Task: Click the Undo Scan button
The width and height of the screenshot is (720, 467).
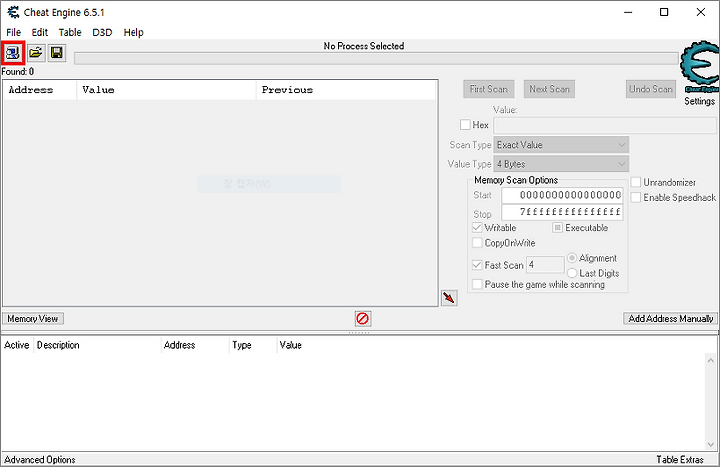Action: tap(651, 89)
